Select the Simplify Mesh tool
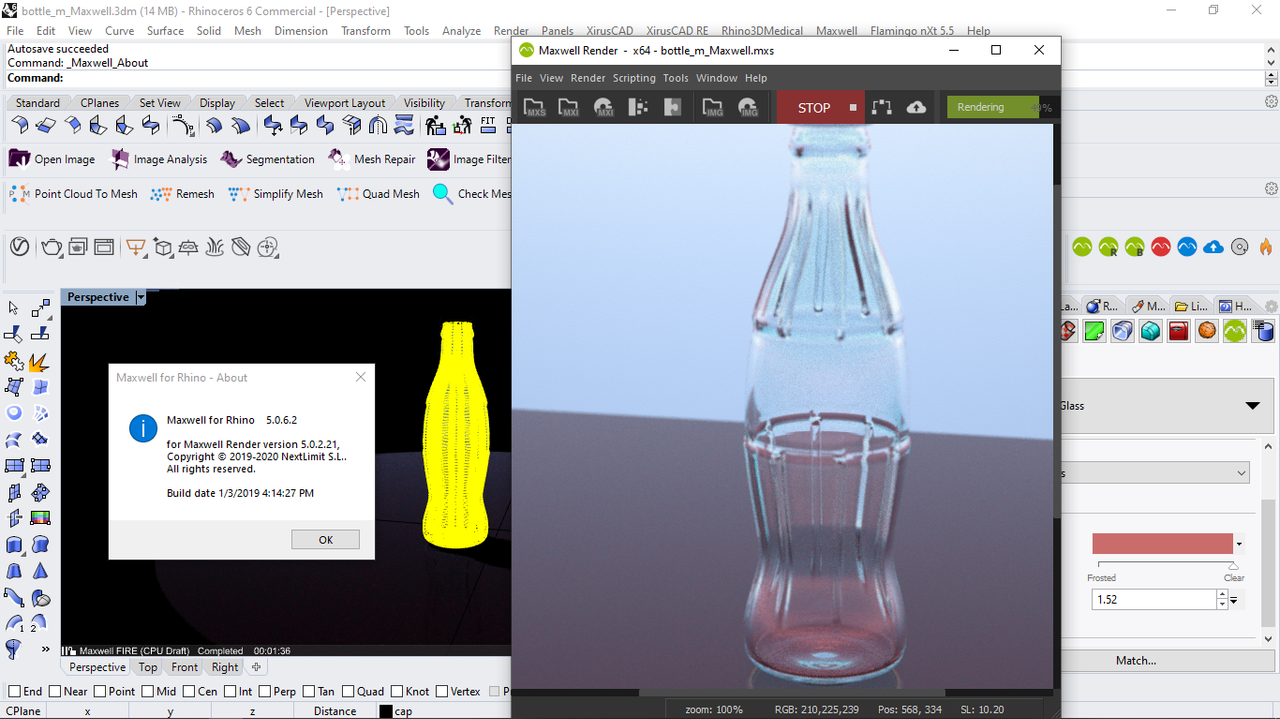 tap(275, 194)
